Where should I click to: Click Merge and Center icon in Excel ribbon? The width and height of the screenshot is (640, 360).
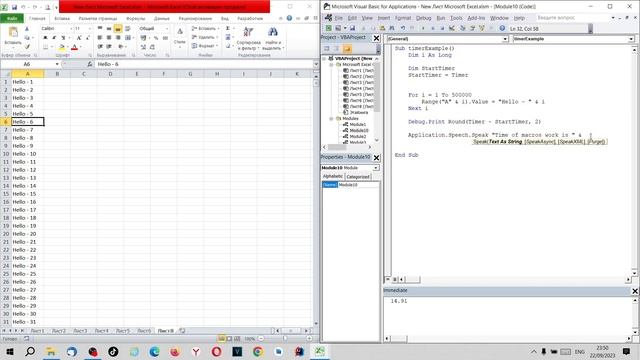[128, 38]
